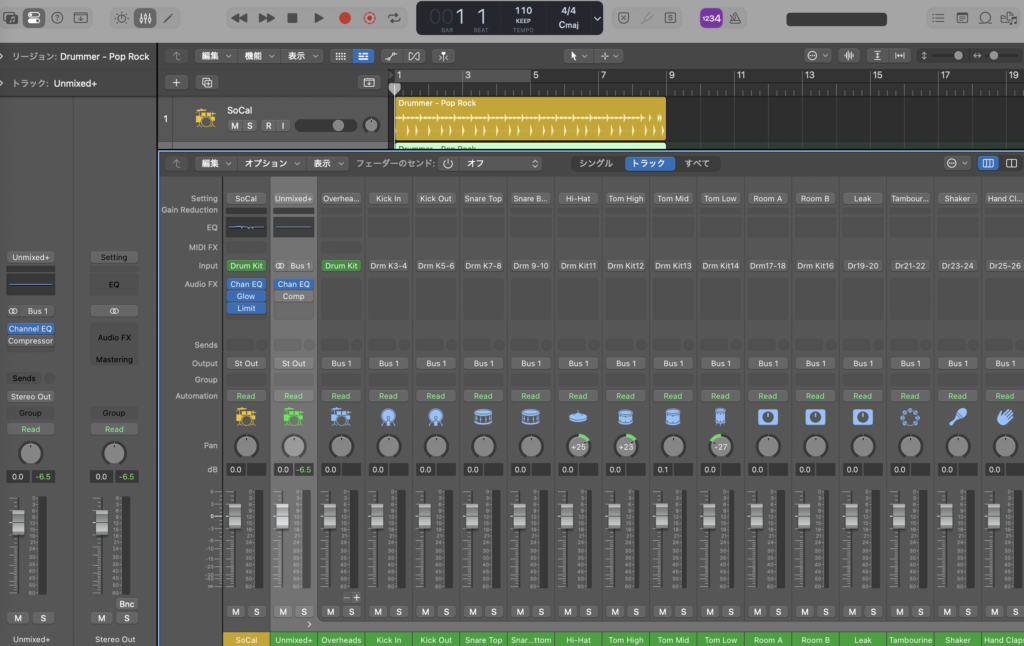The width and height of the screenshot is (1024, 646).
Task: Show automation curve icon in tracks toolbar
Action: pyautogui.click(x=391, y=56)
